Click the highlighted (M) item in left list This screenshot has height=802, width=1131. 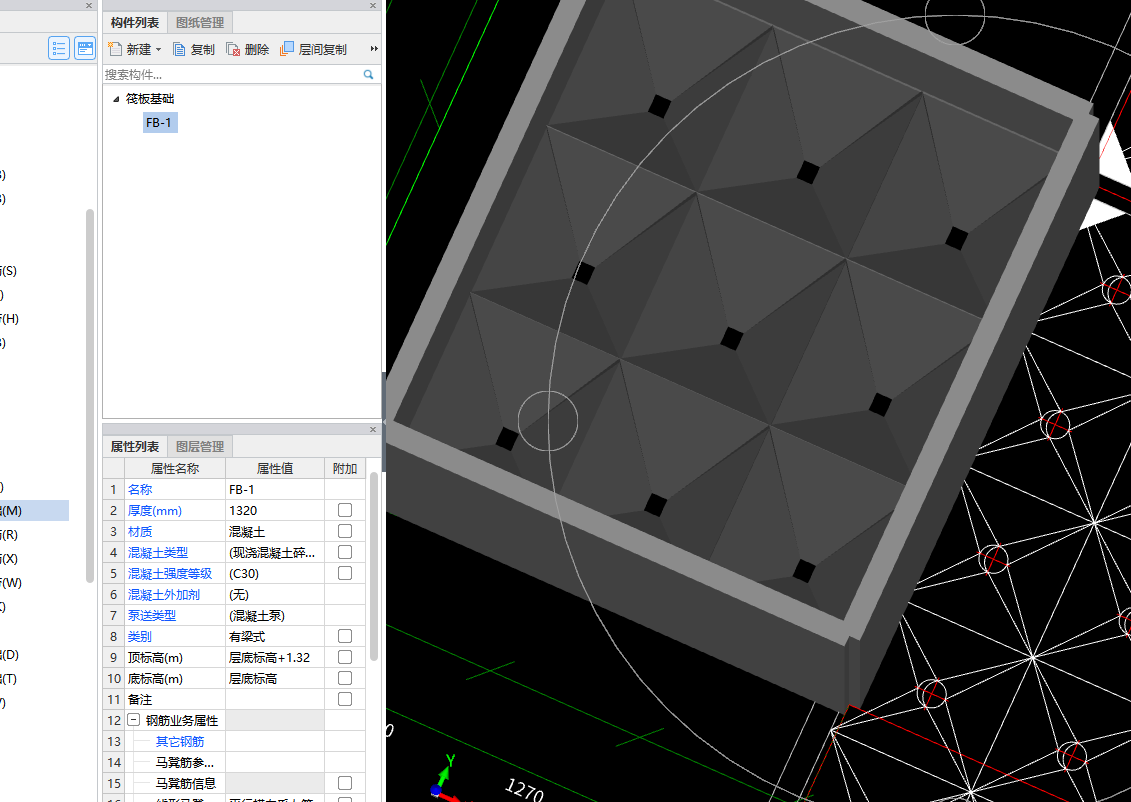(x=34, y=511)
